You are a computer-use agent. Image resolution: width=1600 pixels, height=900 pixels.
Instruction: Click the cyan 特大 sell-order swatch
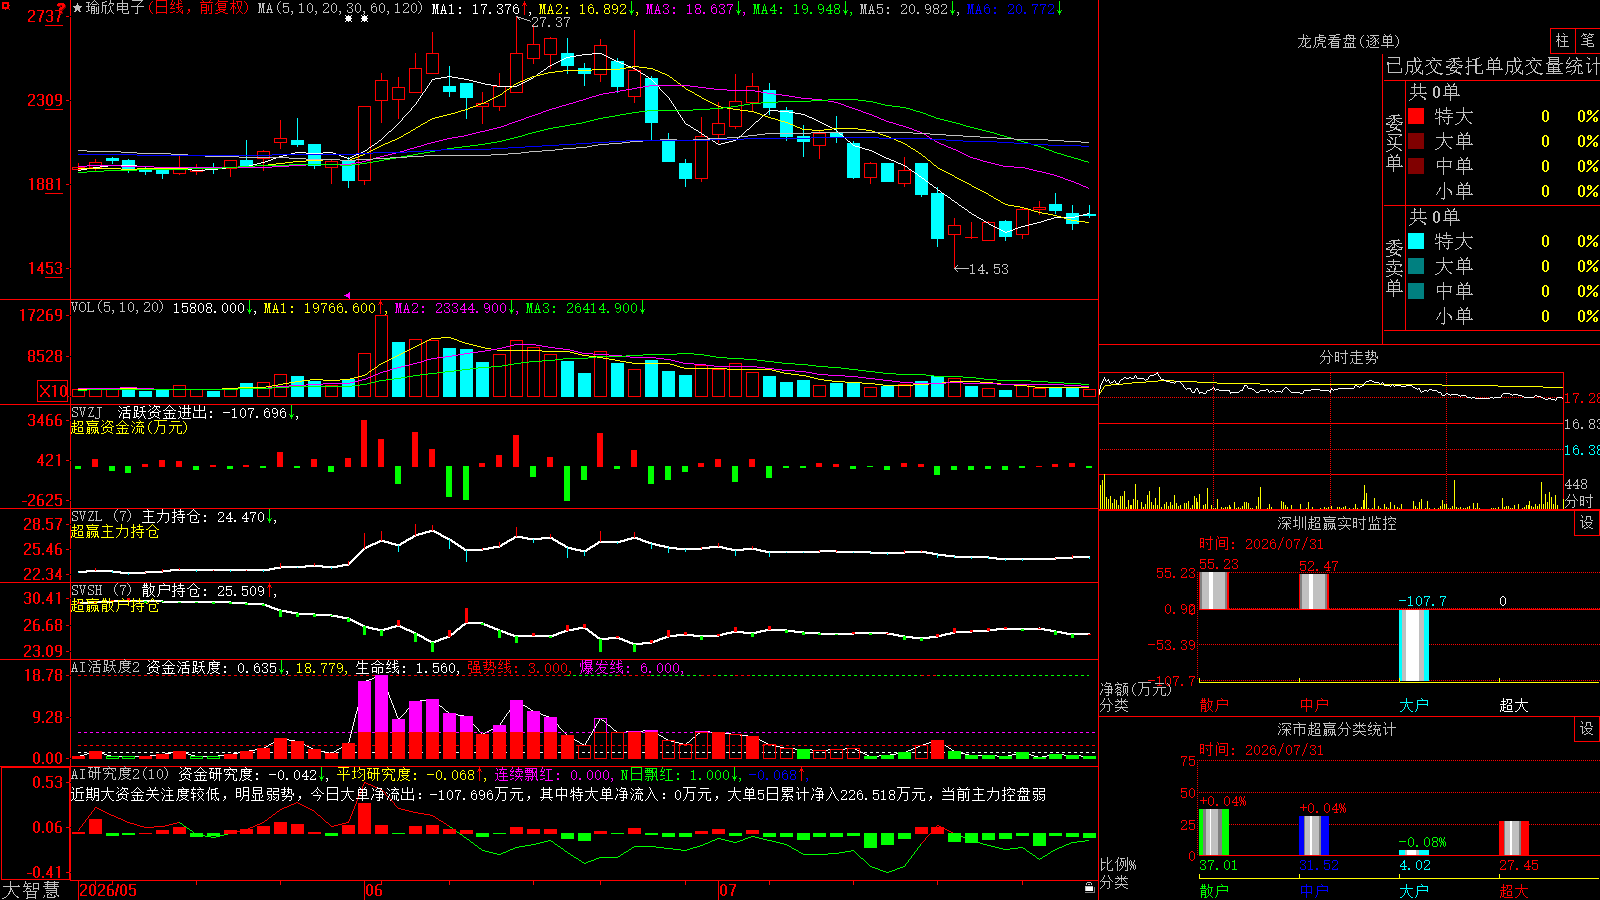tap(1416, 241)
